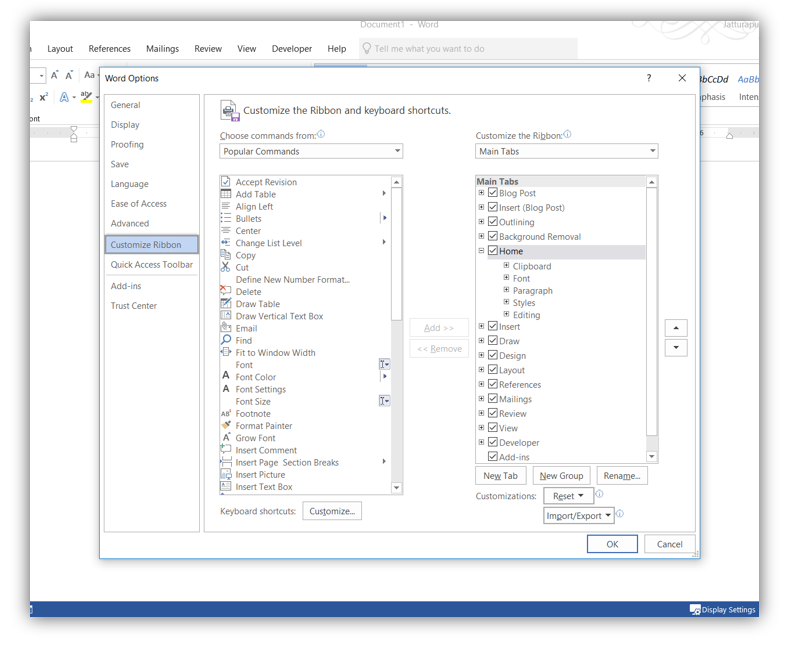Click the Help question mark in dialog title
This screenshot has width=796, height=650.
click(649, 78)
